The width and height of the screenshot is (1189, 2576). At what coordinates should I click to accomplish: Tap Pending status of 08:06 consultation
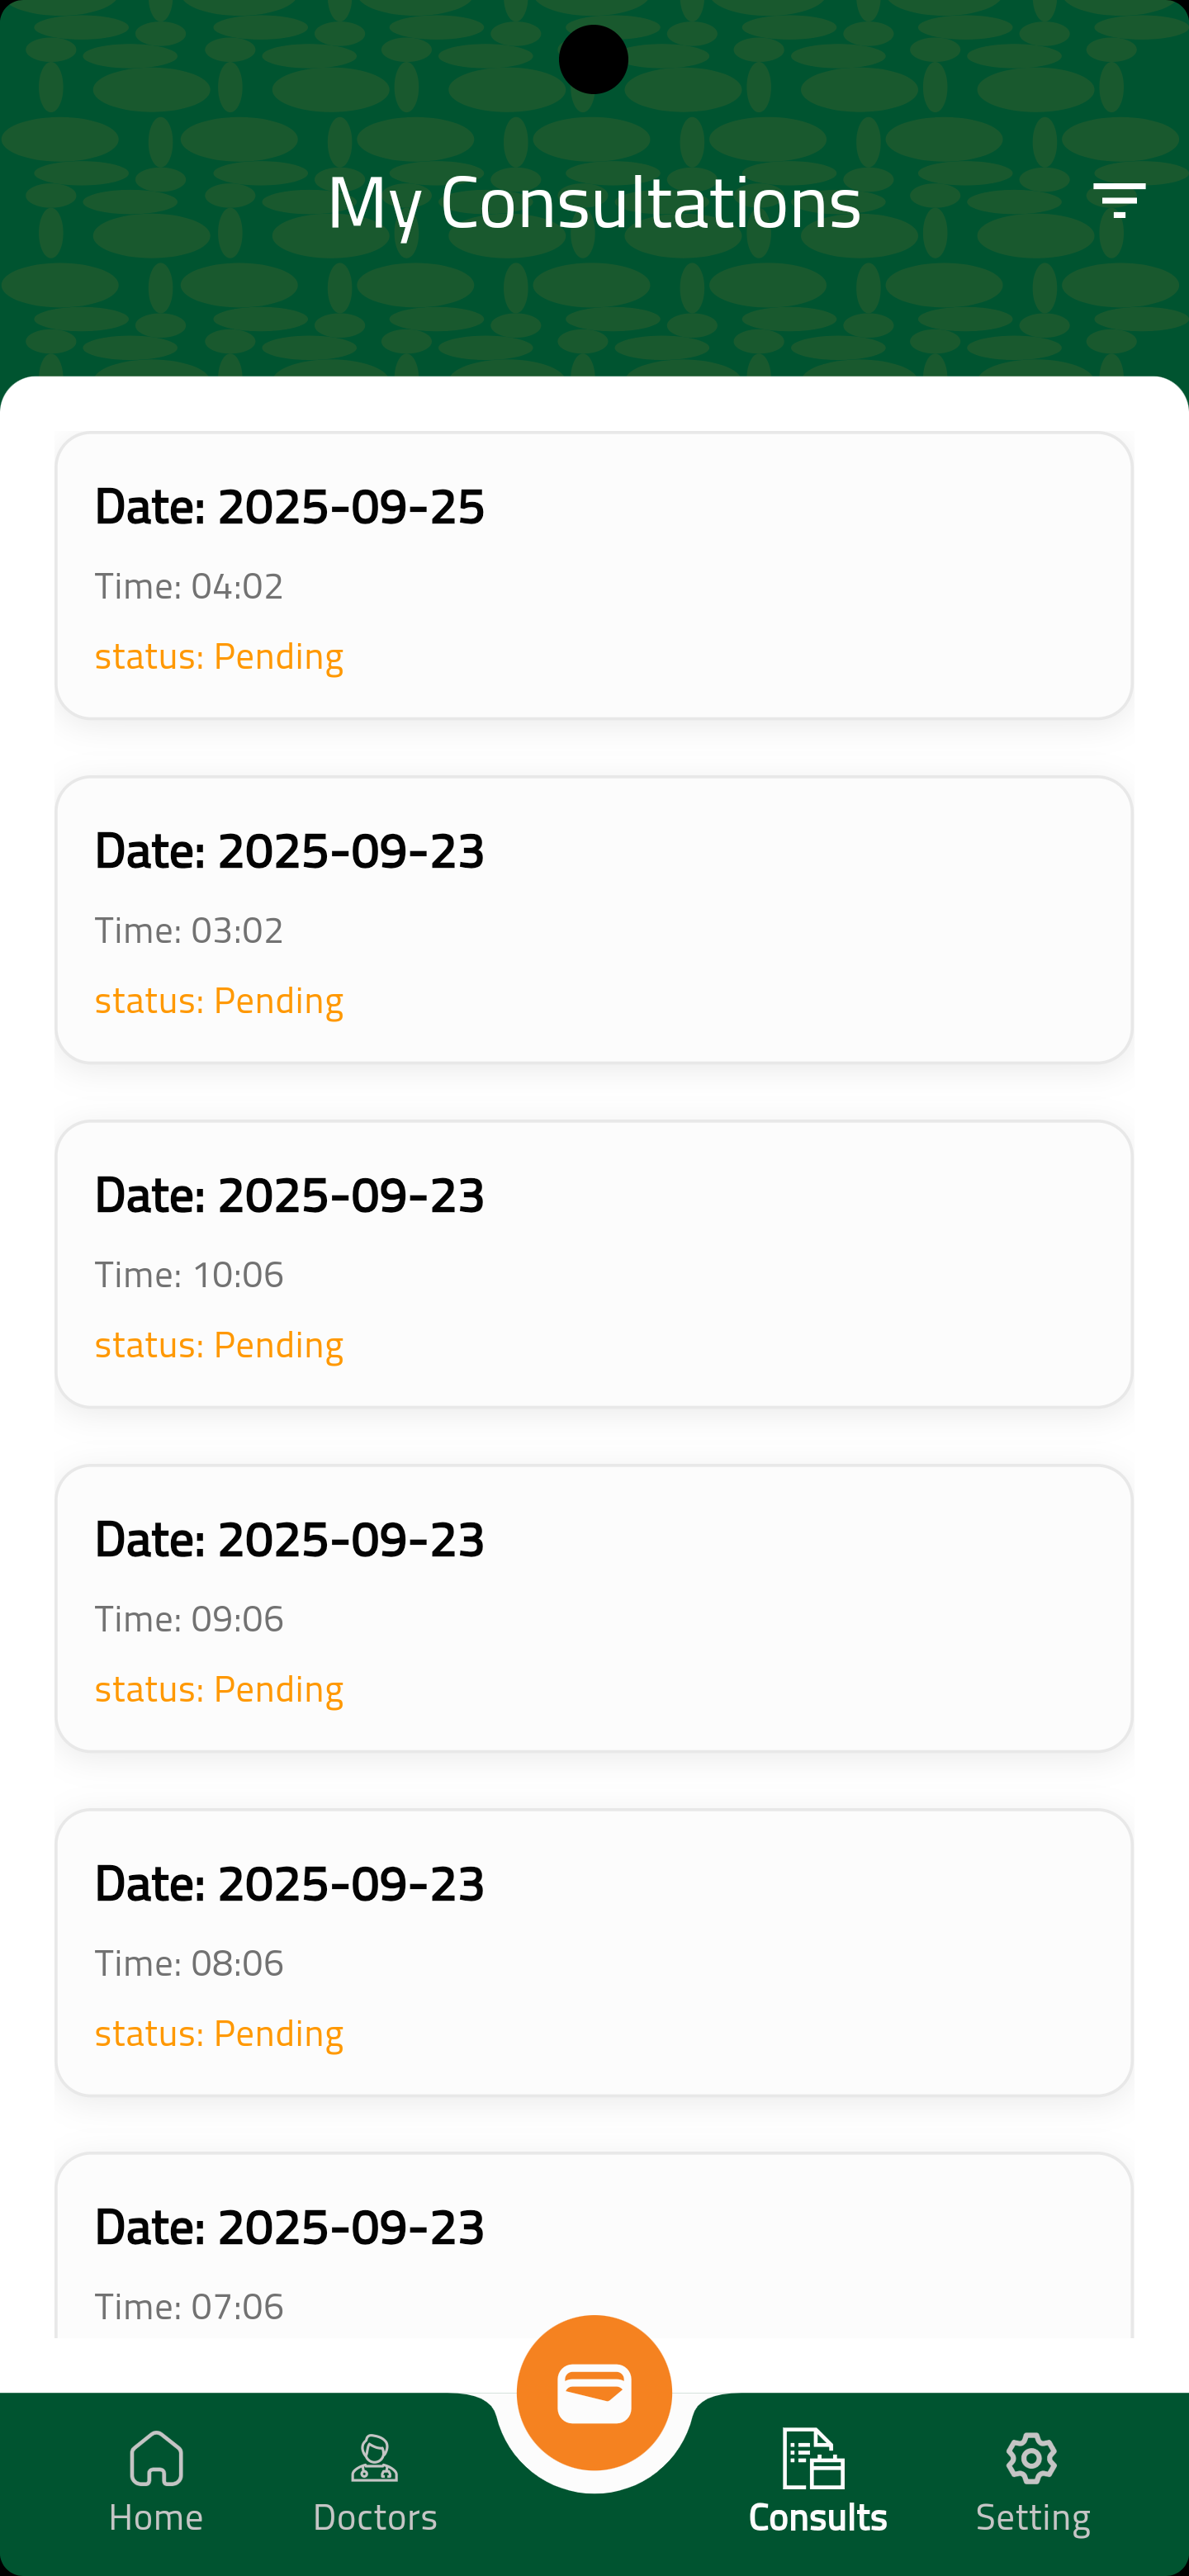click(219, 2033)
